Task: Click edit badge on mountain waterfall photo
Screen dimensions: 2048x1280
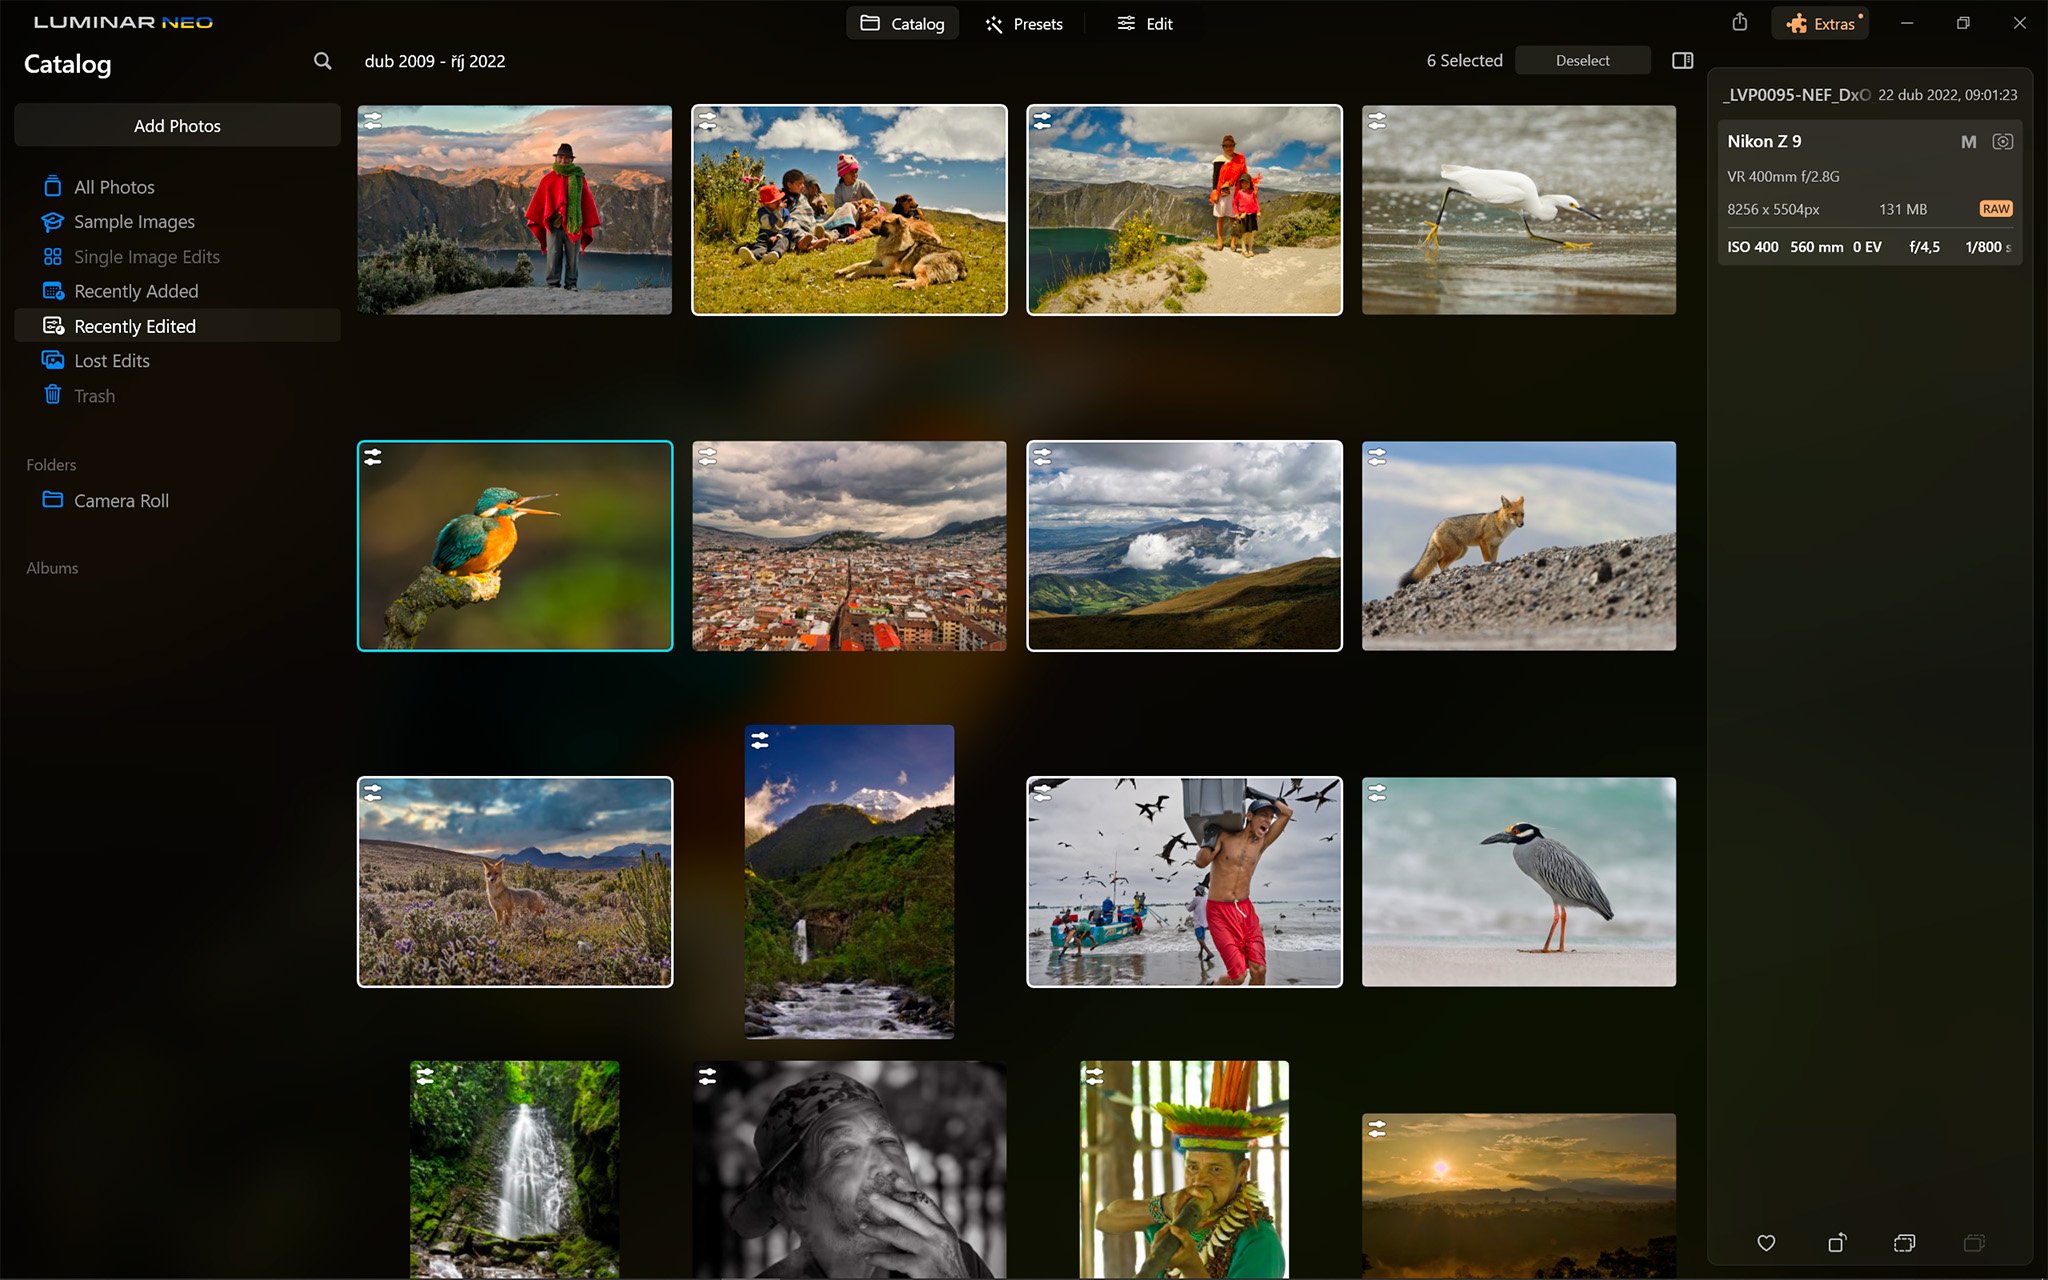Action: click(x=760, y=741)
